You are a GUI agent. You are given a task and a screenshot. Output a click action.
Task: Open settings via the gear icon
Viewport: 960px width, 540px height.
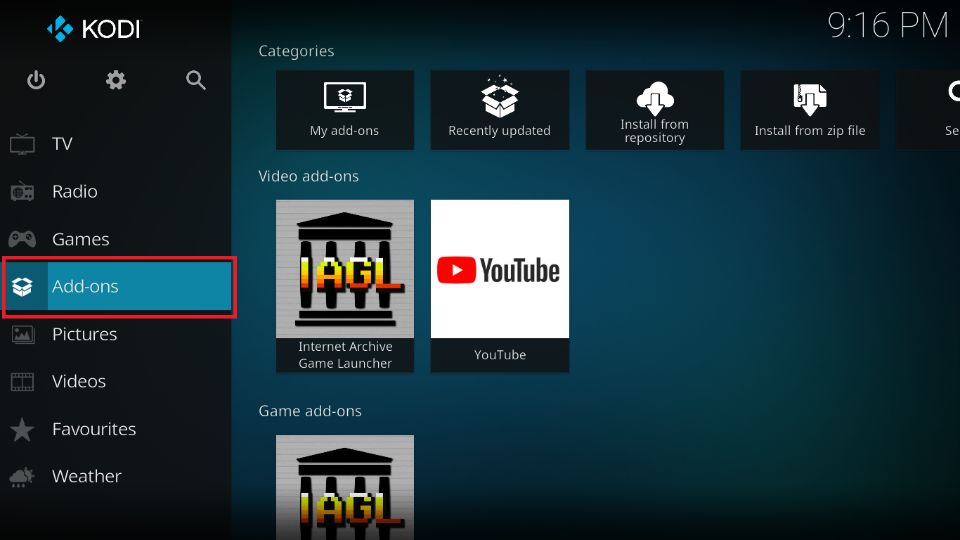click(x=116, y=80)
